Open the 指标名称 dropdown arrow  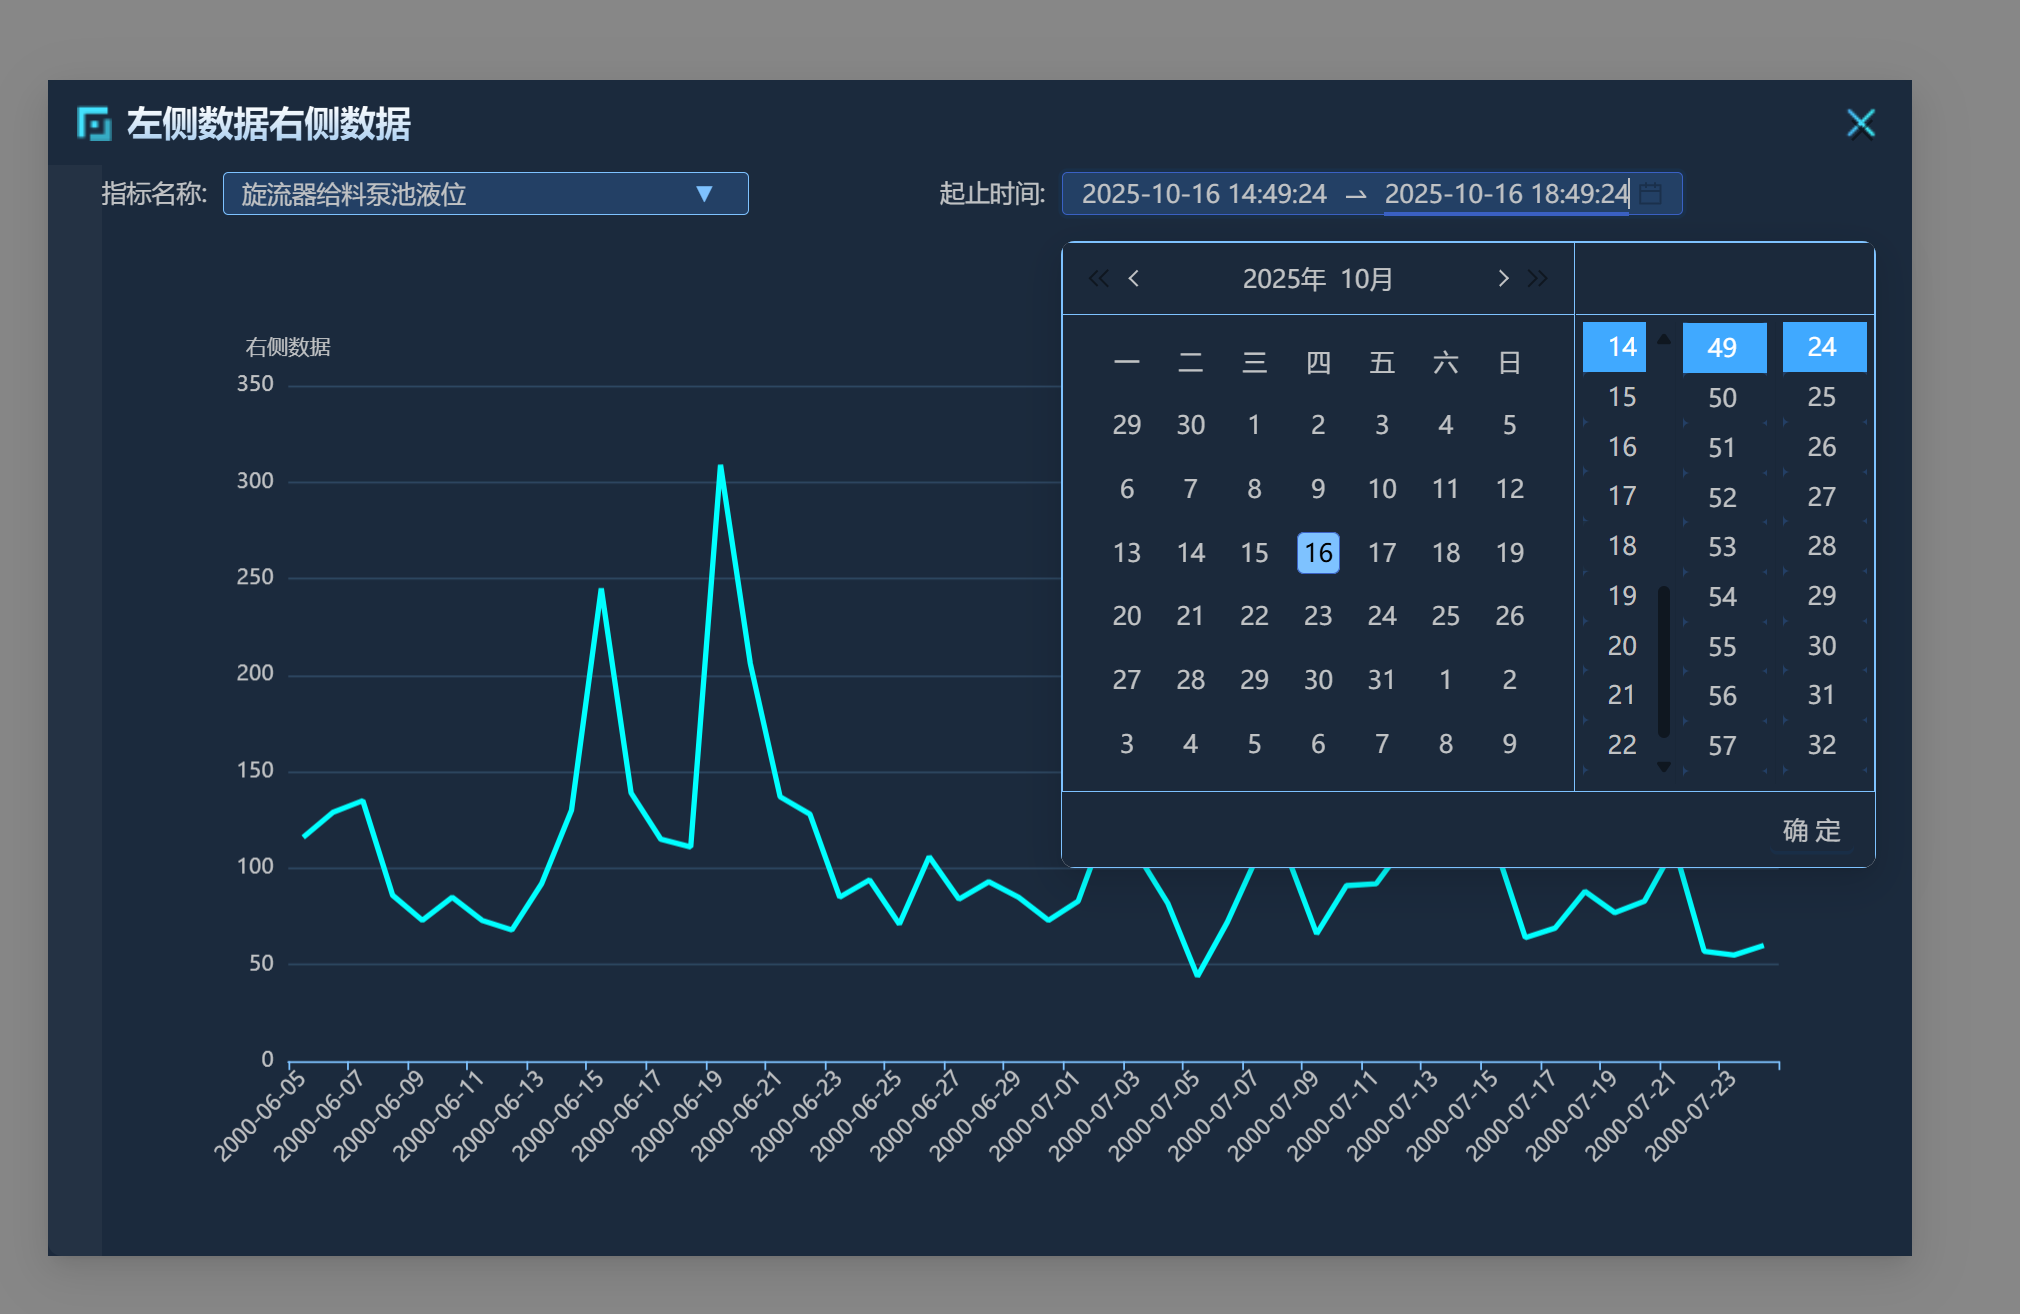coord(704,194)
